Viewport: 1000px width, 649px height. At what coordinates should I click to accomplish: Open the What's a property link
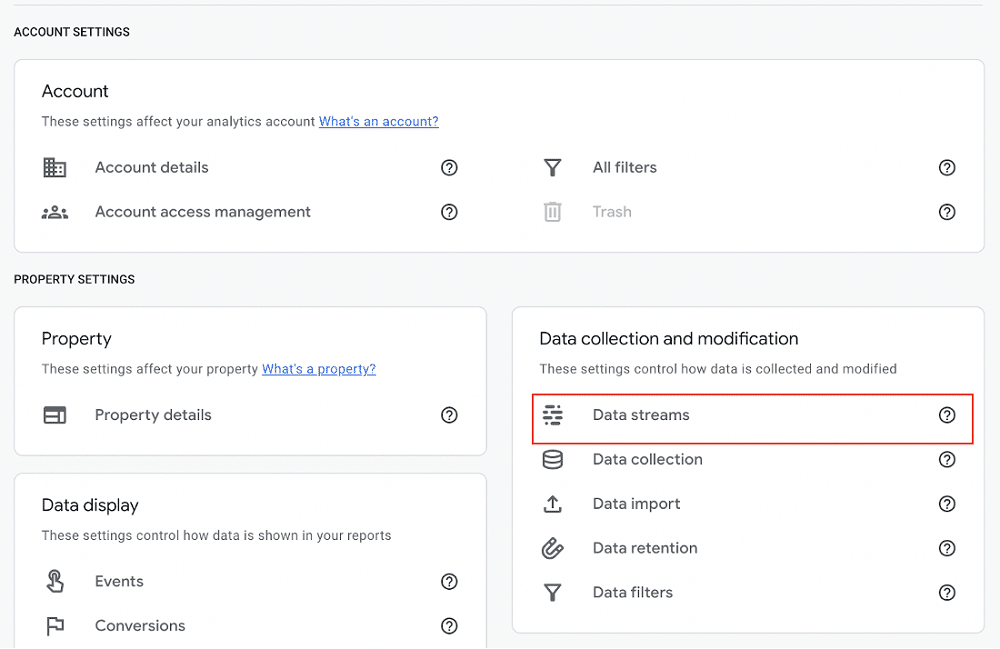pos(318,368)
